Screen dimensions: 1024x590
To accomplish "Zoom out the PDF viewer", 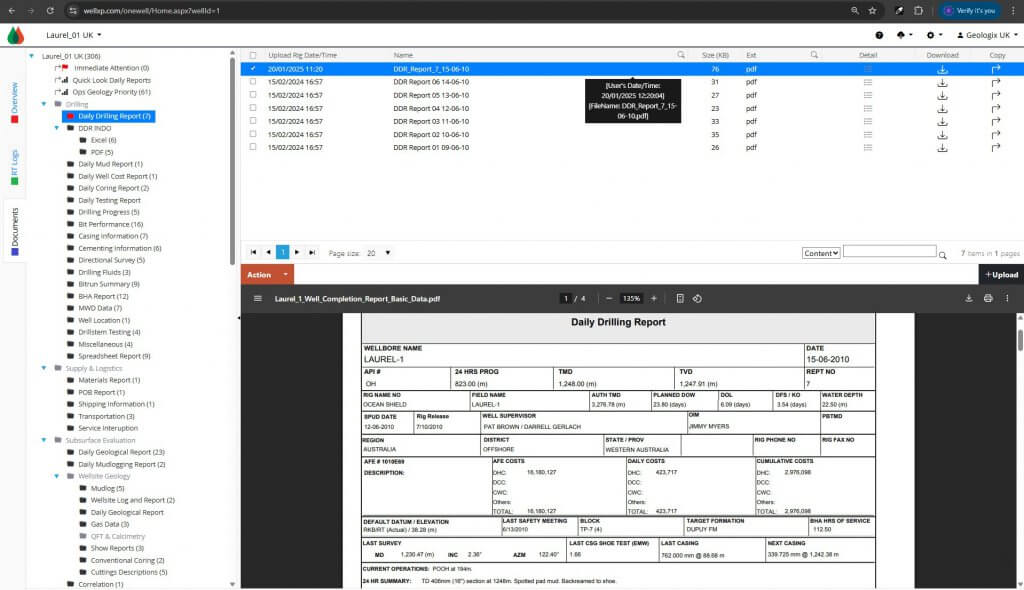I will coord(609,299).
